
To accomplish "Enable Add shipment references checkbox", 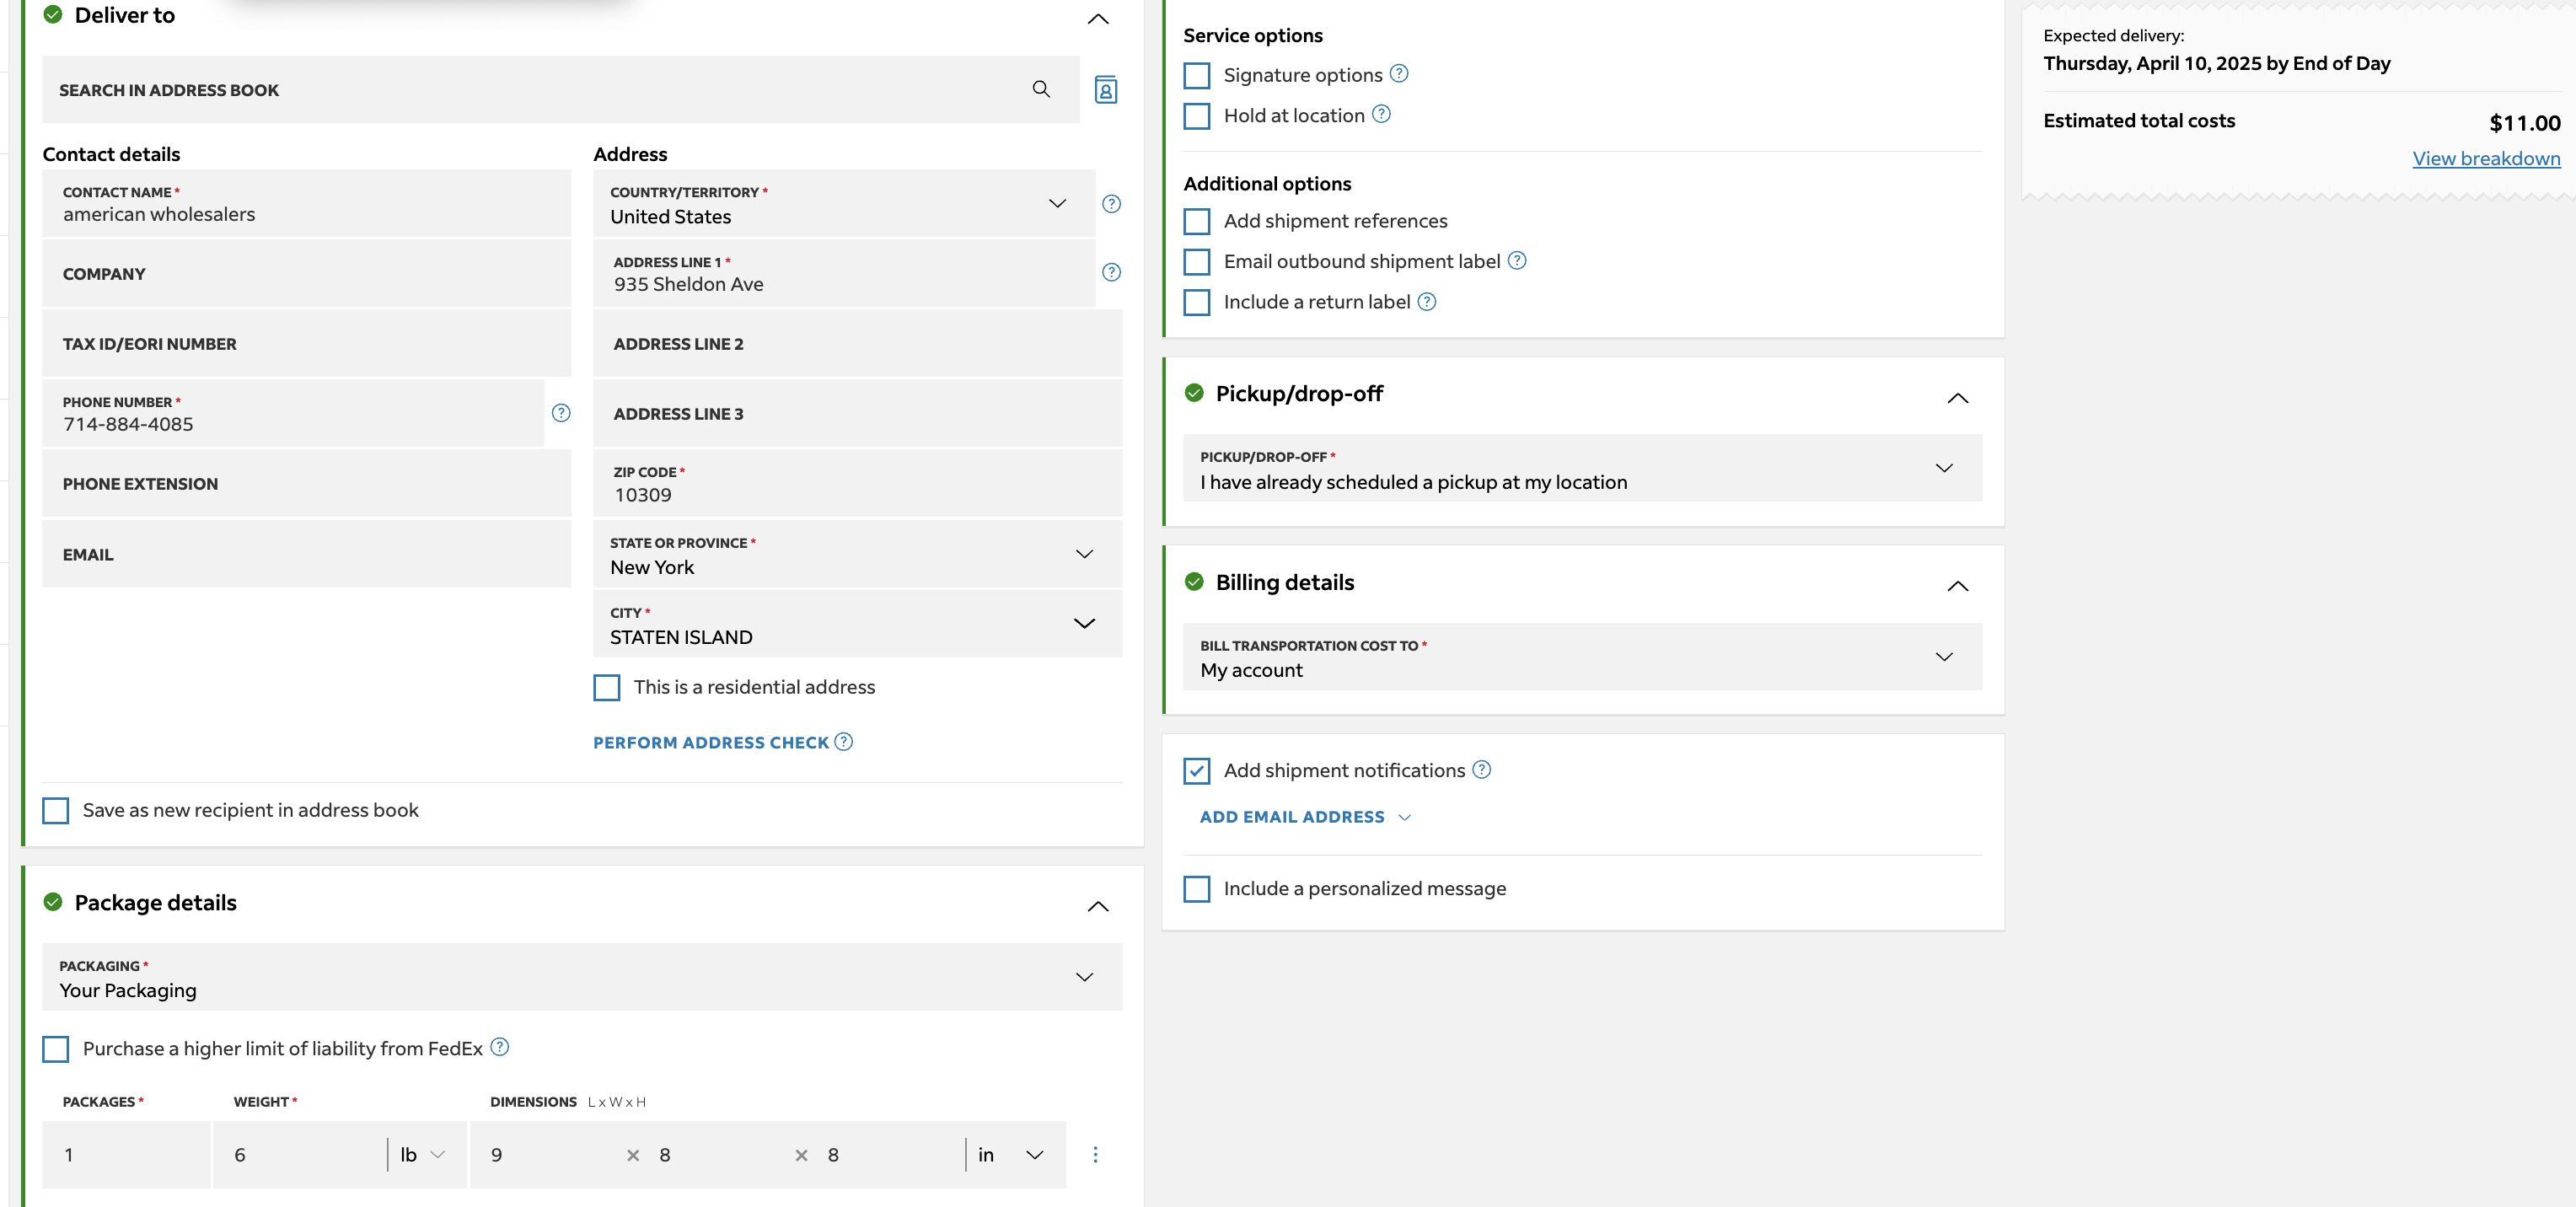I will 1197,221.
